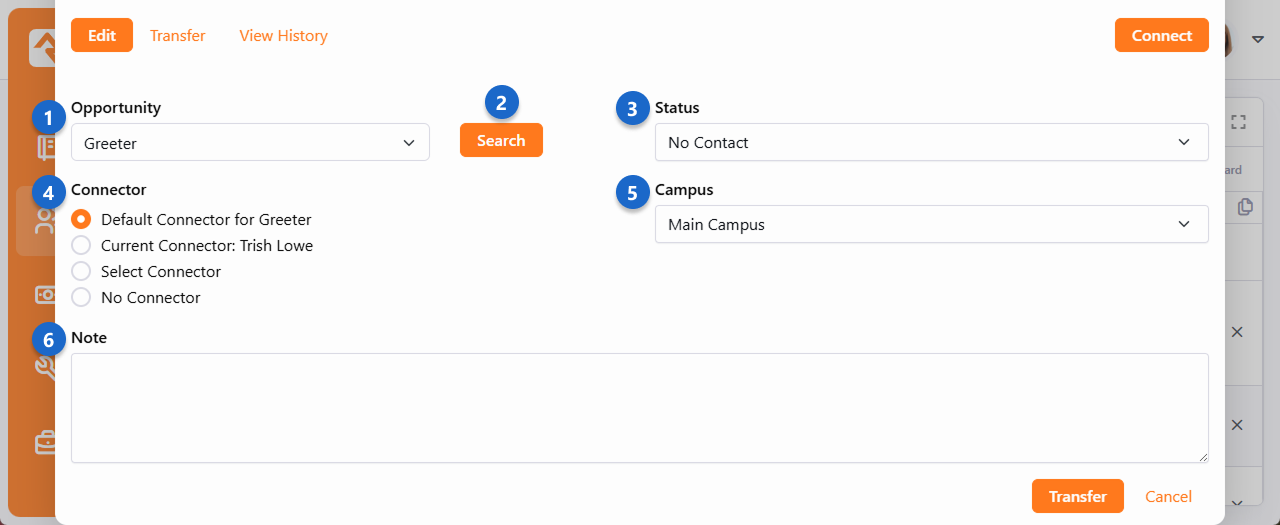The height and width of the screenshot is (525, 1280).
Task: Open the Opportunity dropdown showing Greeter
Action: click(250, 143)
